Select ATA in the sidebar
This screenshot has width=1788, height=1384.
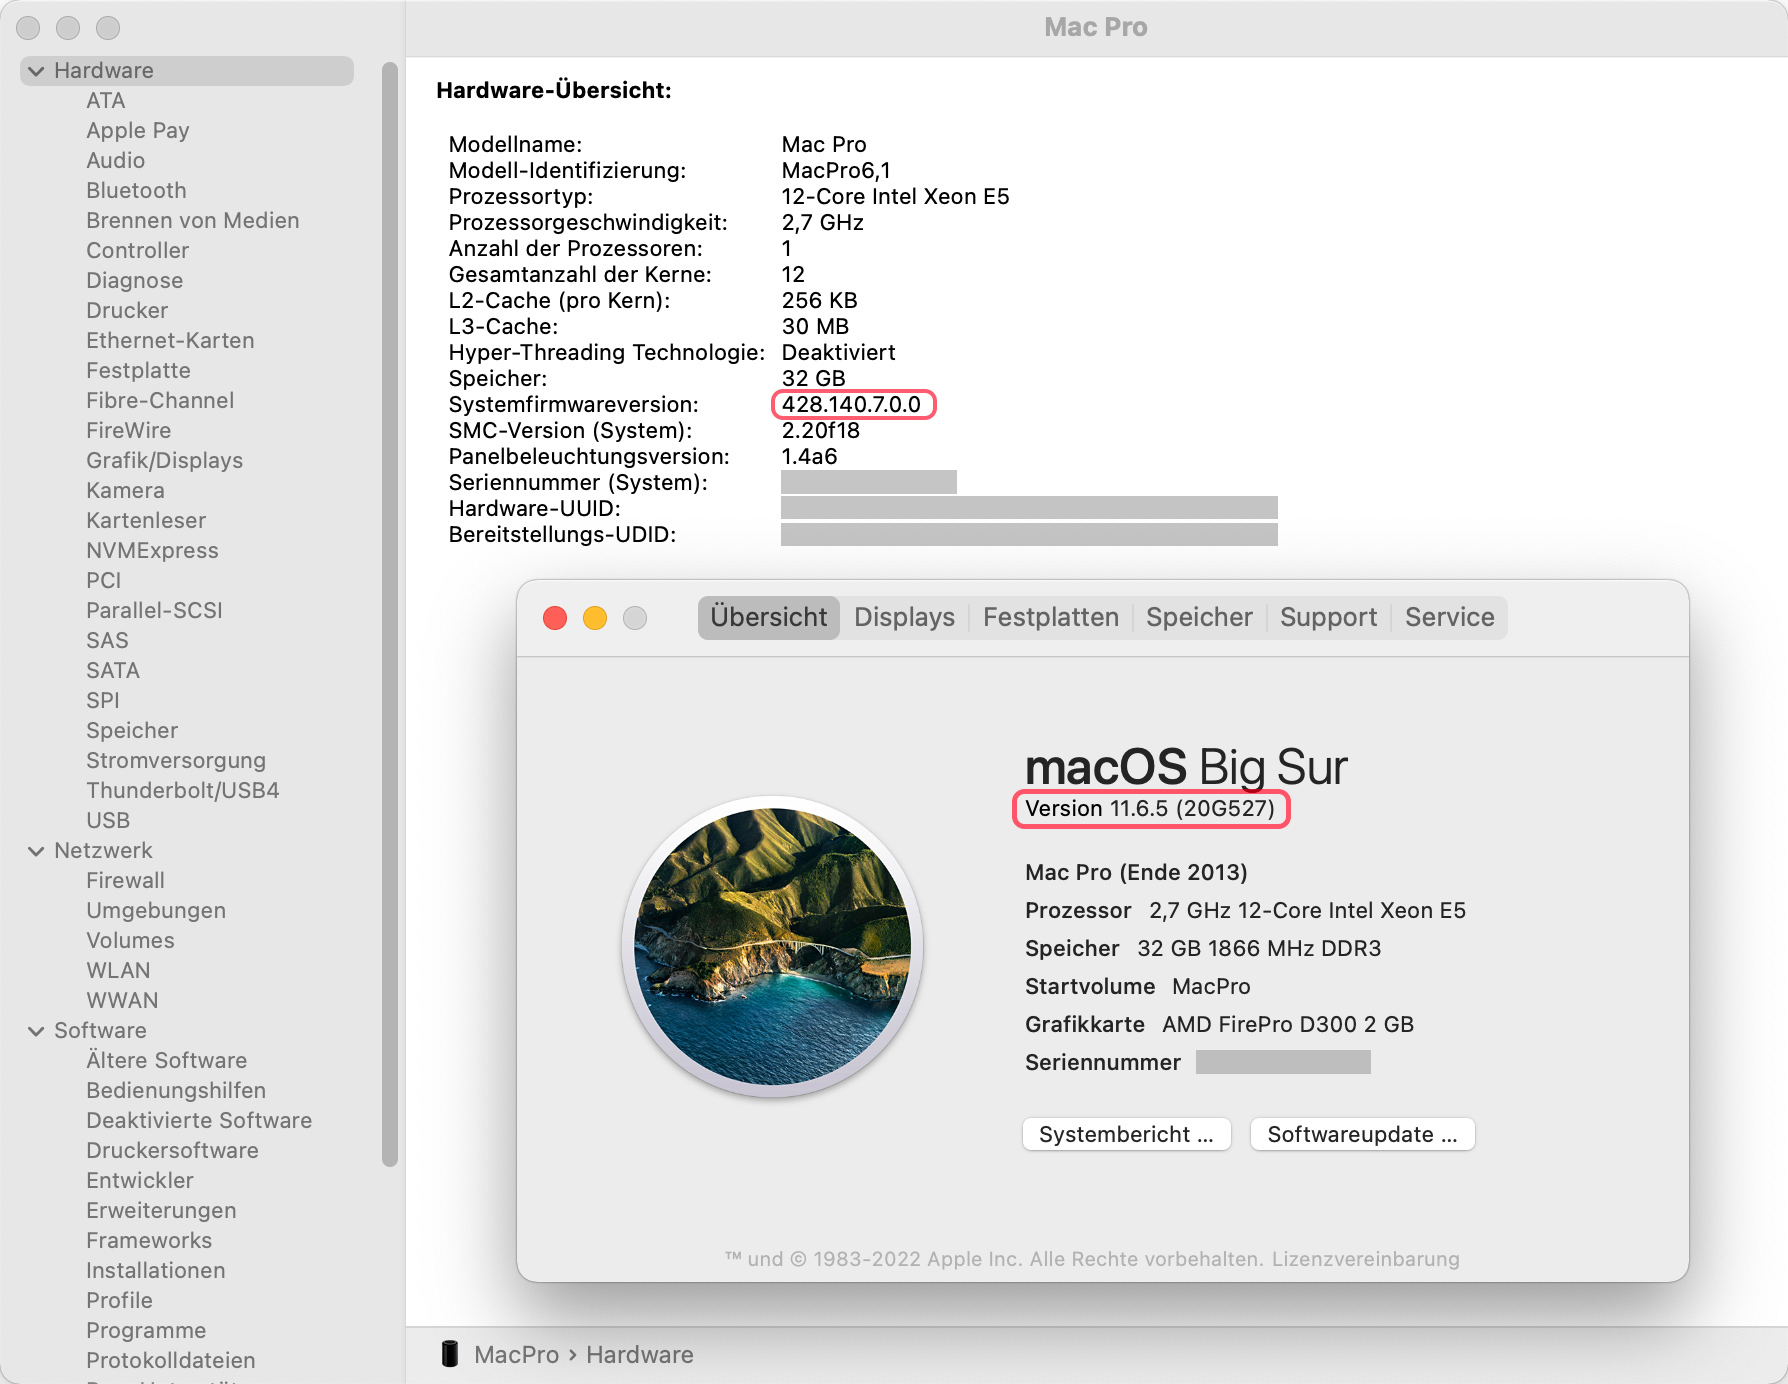click(105, 101)
